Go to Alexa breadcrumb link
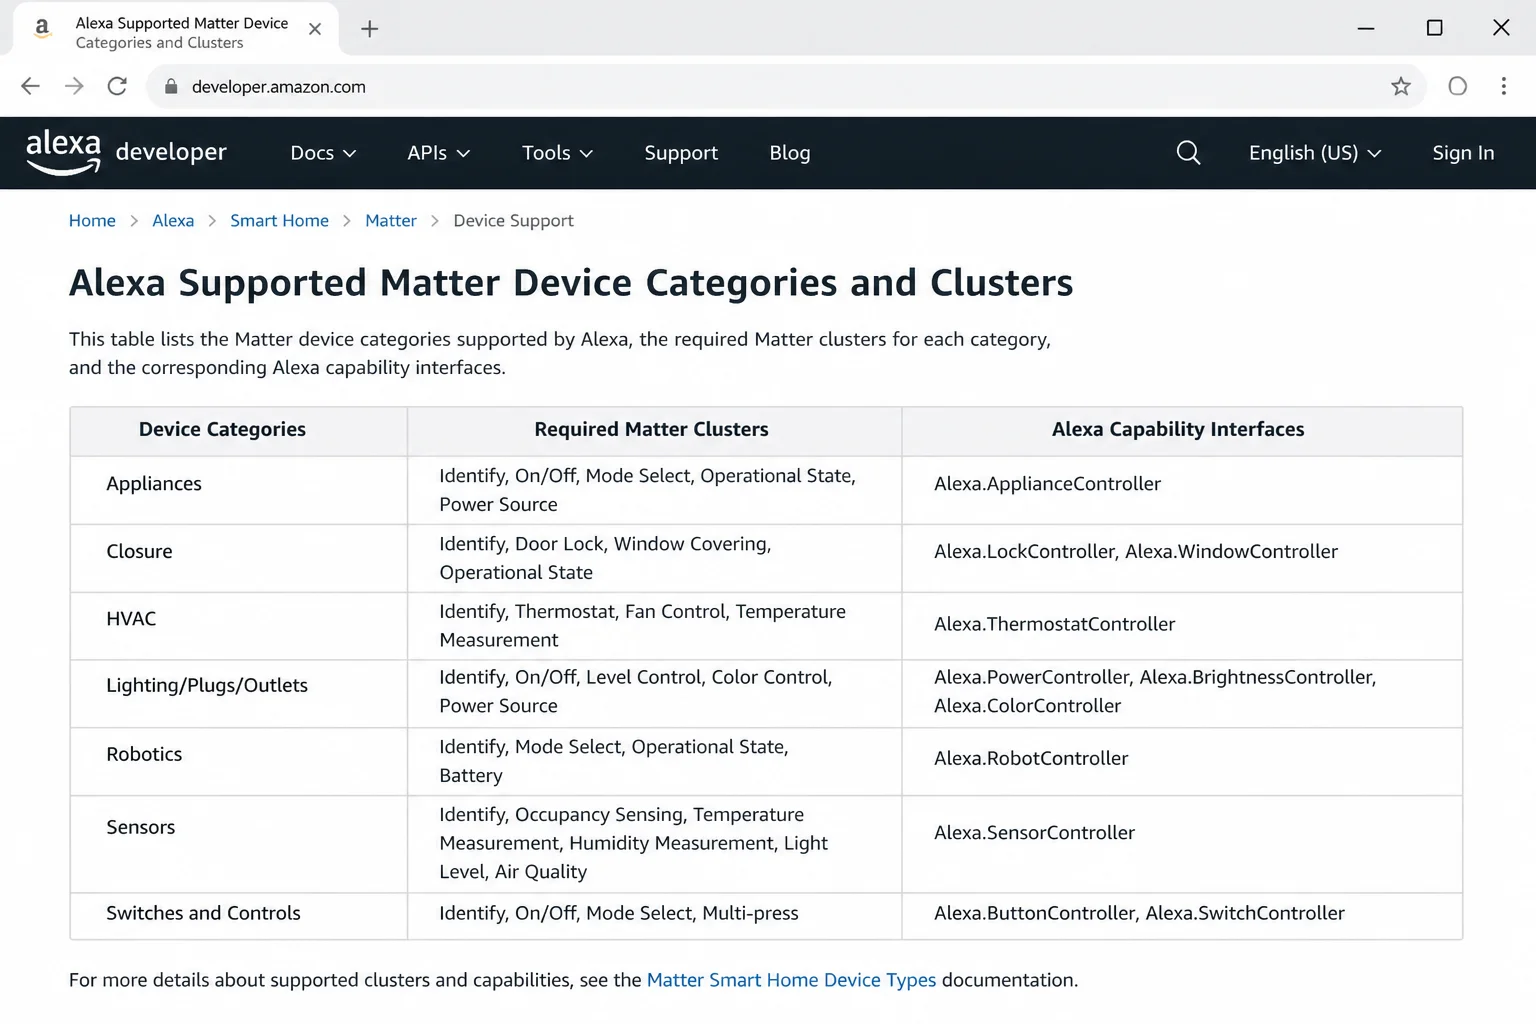Screen dimensions: 1536x1024 point(173,220)
